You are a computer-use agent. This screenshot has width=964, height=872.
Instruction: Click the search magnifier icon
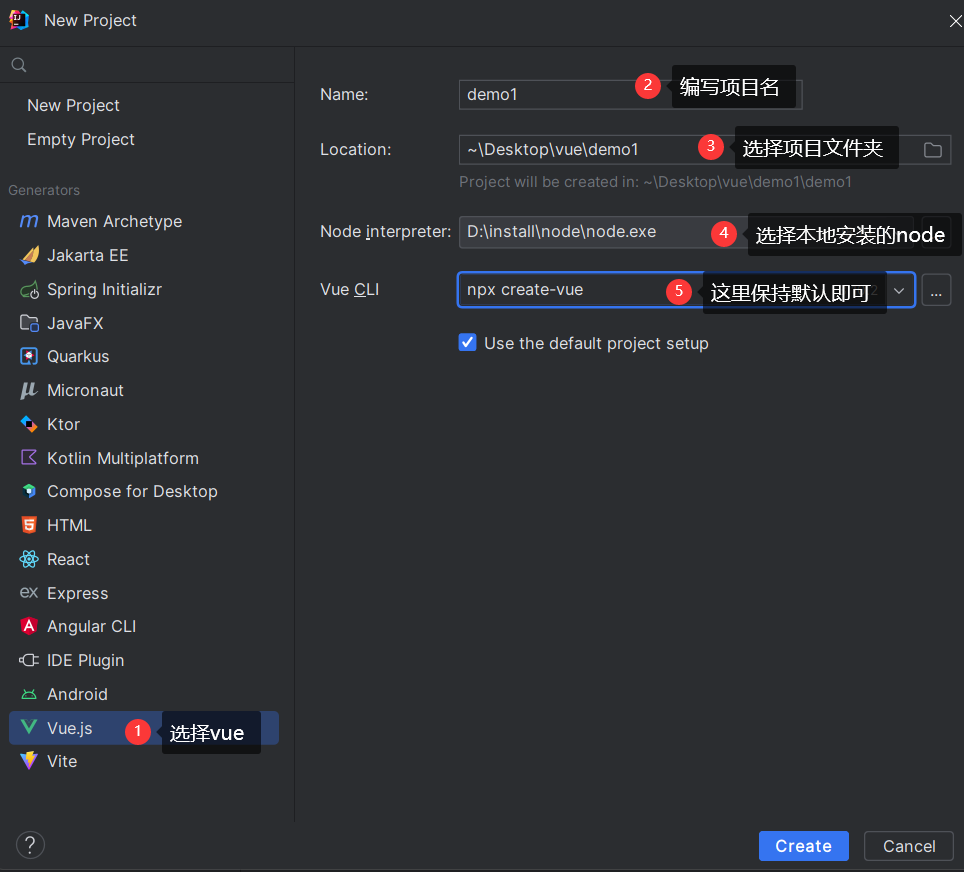(19, 65)
